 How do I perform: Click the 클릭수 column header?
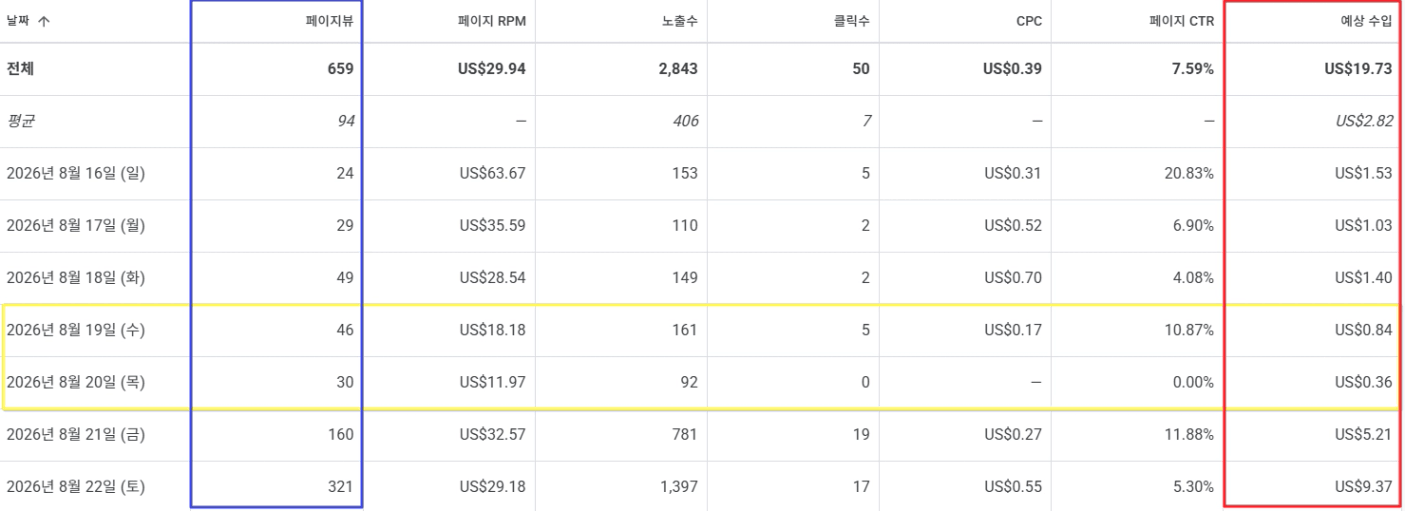pyautogui.click(x=852, y=21)
